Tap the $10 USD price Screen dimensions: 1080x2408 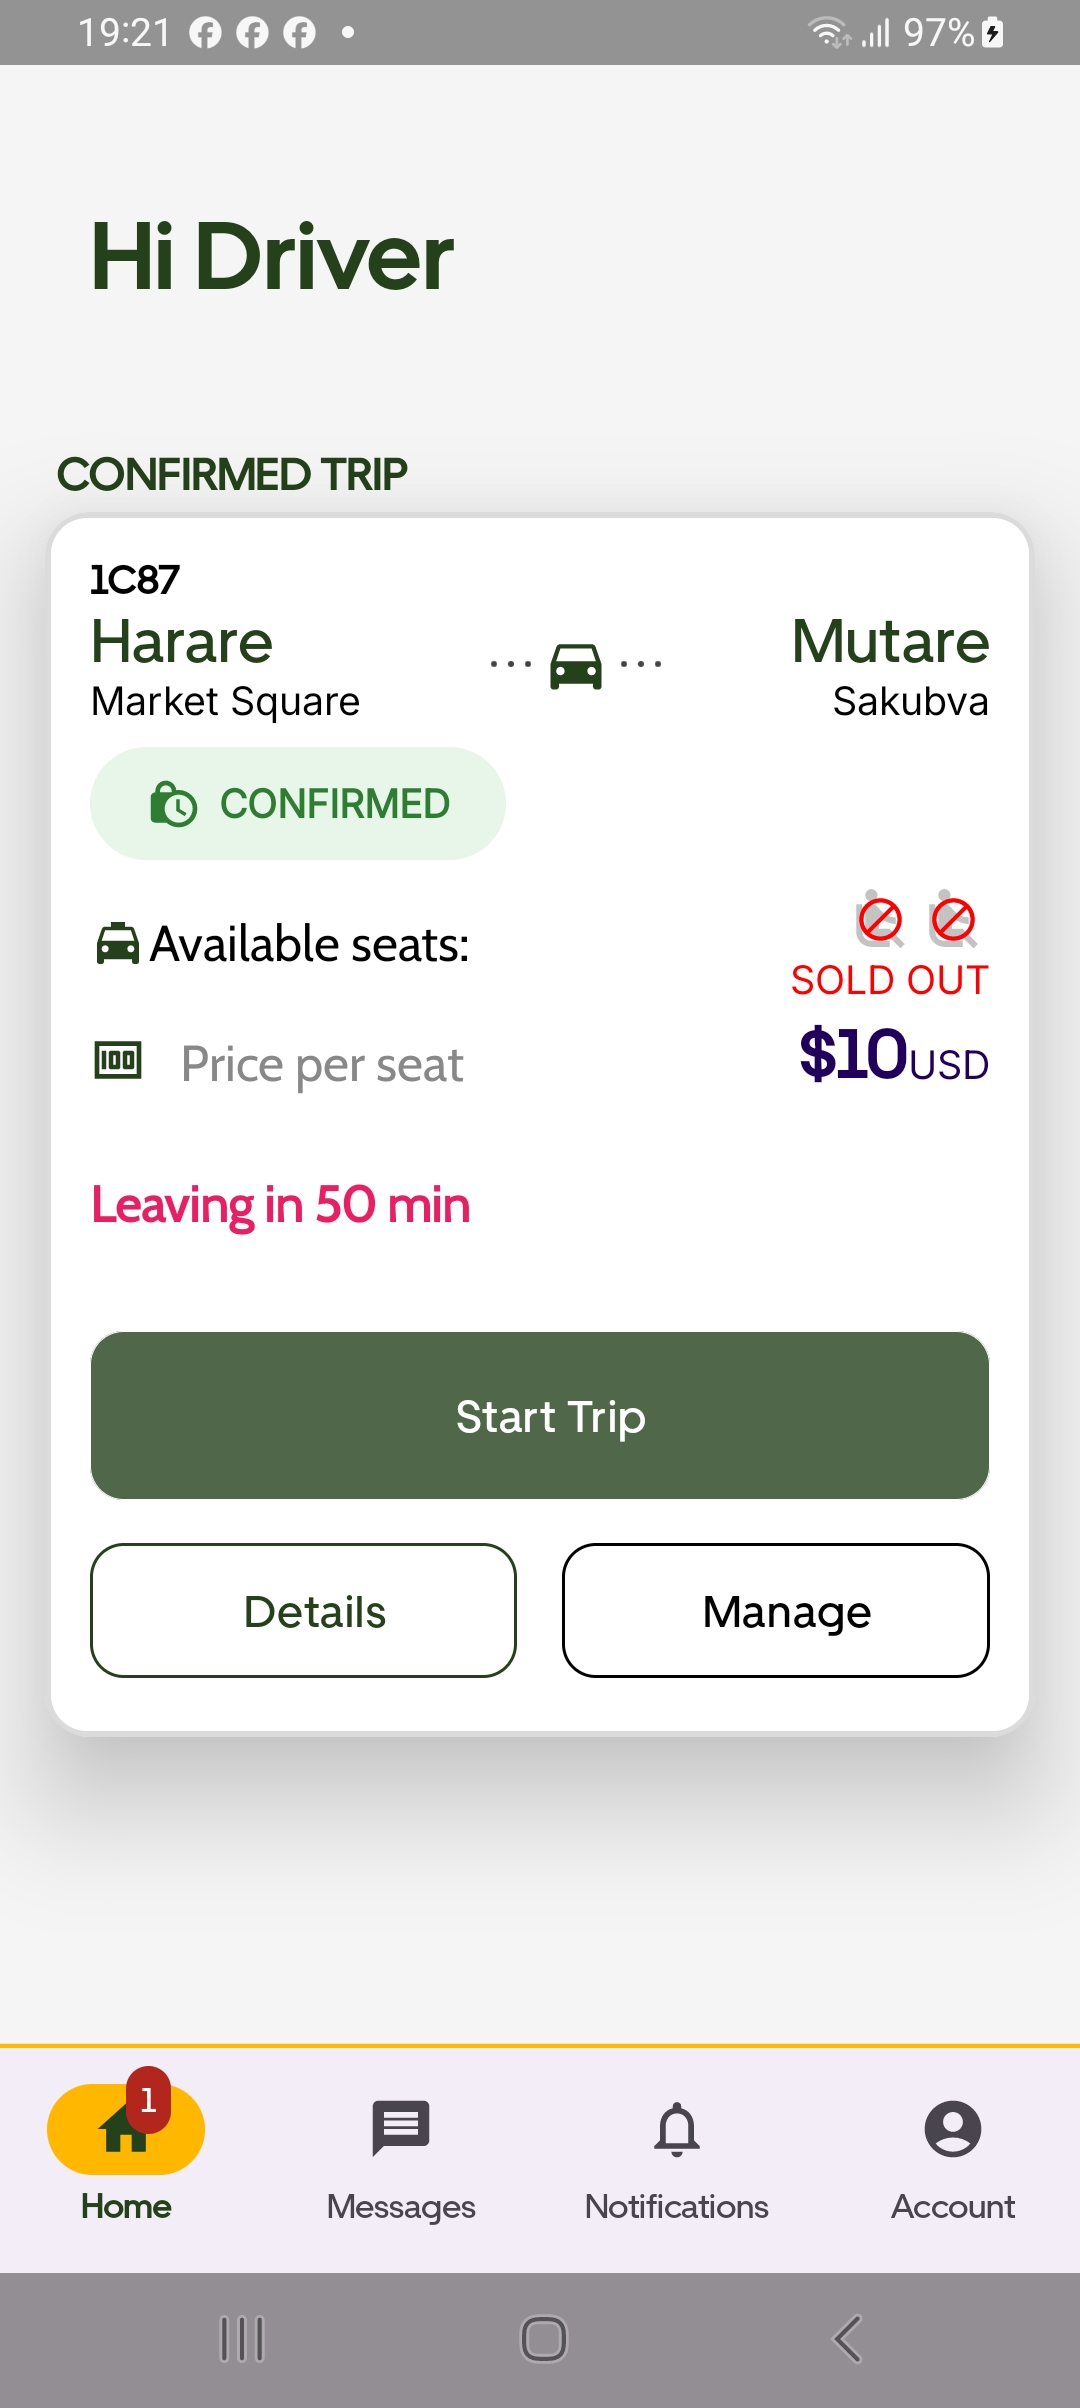click(x=893, y=1055)
